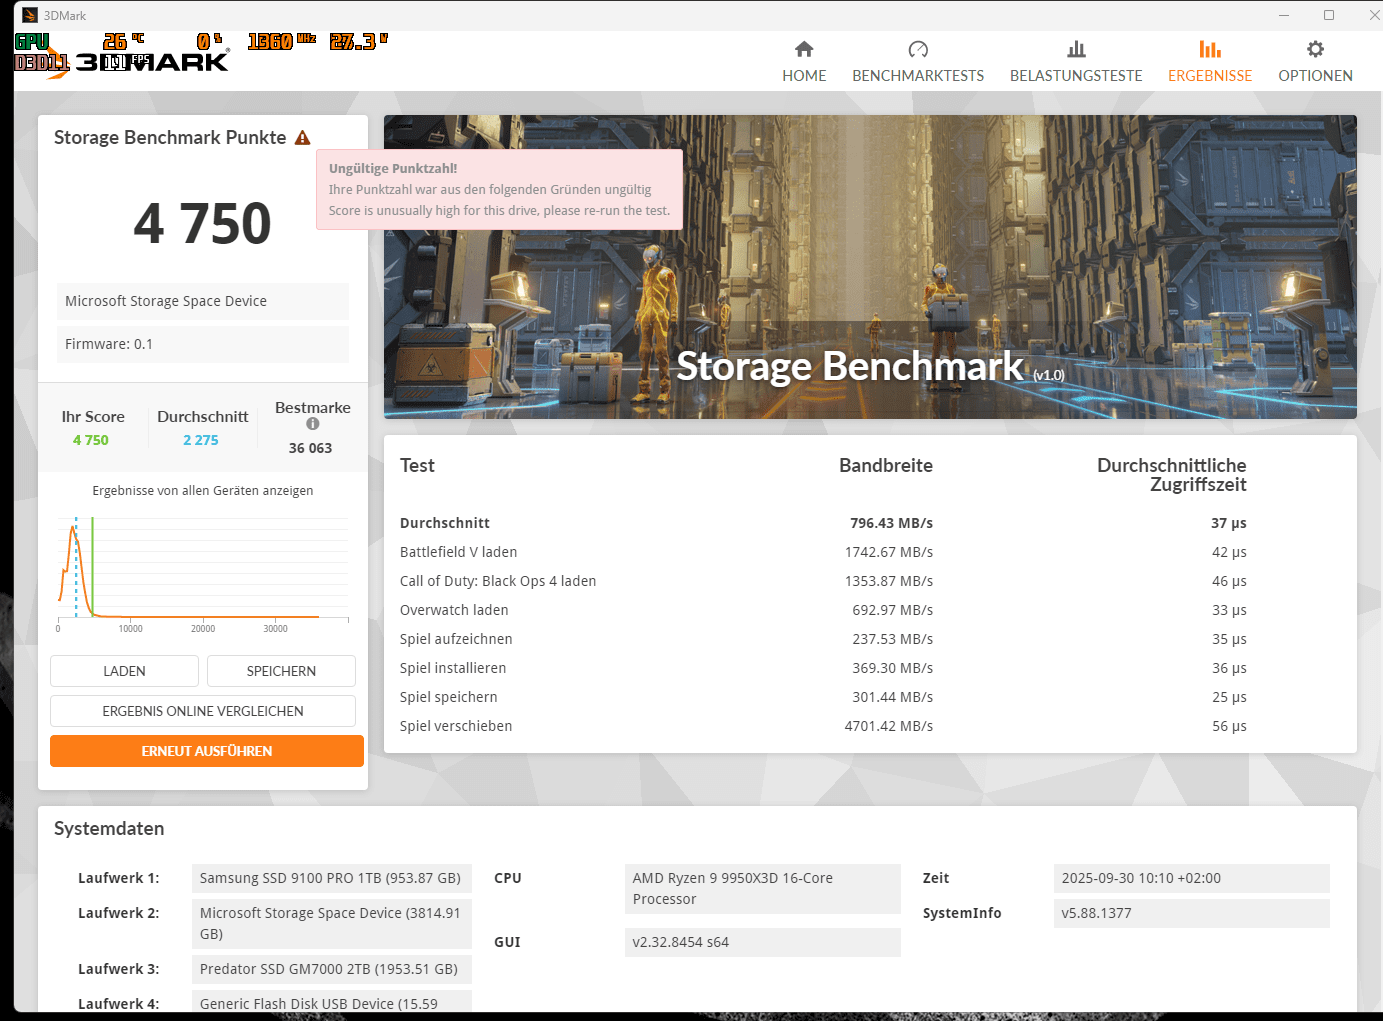The height and width of the screenshot is (1021, 1383).
Task: Click the Systemdaten heading
Action: pyautogui.click(x=109, y=829)
